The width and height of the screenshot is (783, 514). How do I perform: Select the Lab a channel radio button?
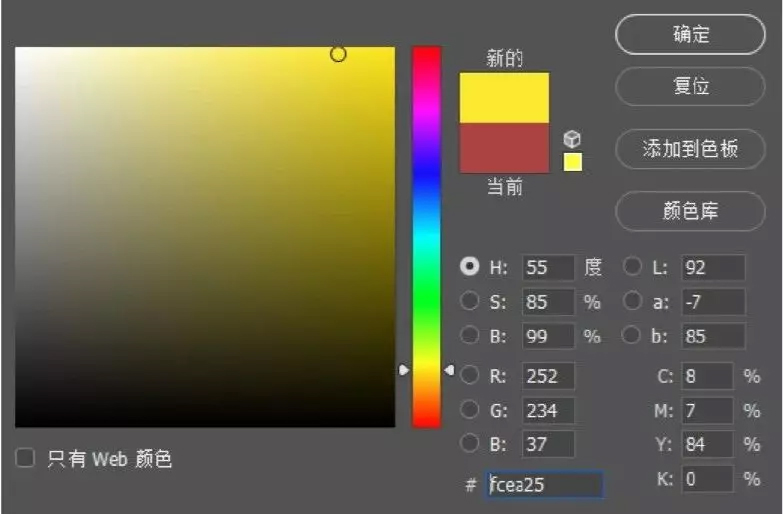pyautogui.click(x=633, y=301)
